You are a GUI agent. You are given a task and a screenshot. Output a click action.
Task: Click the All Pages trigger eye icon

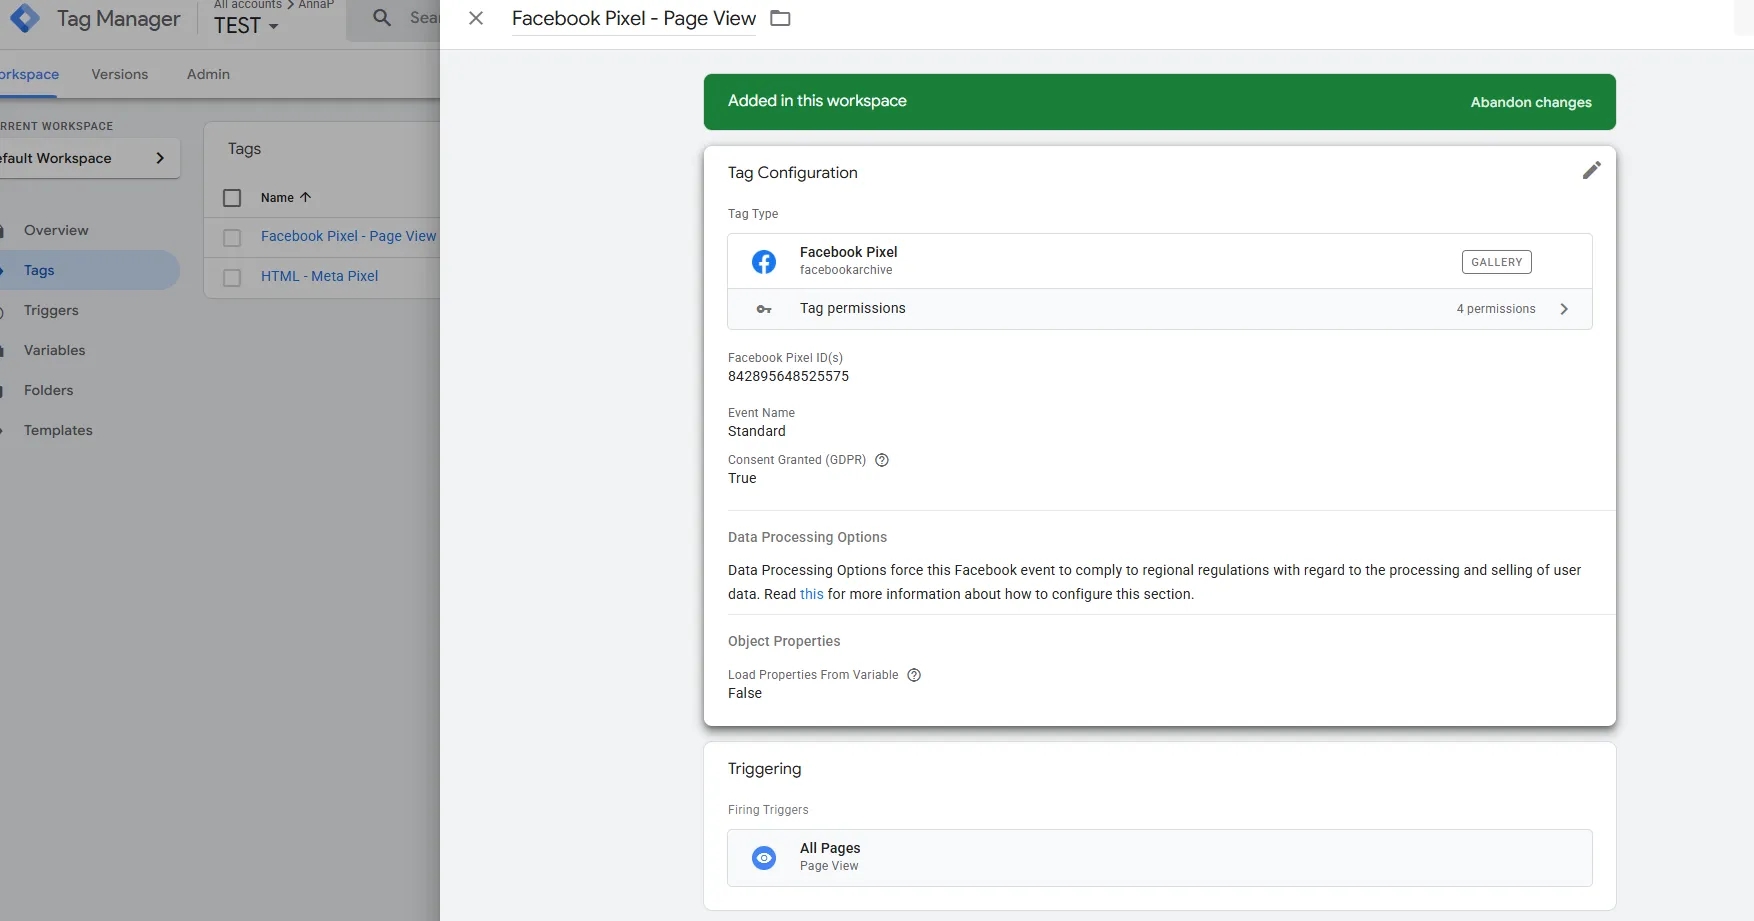[x=764, y=858]
